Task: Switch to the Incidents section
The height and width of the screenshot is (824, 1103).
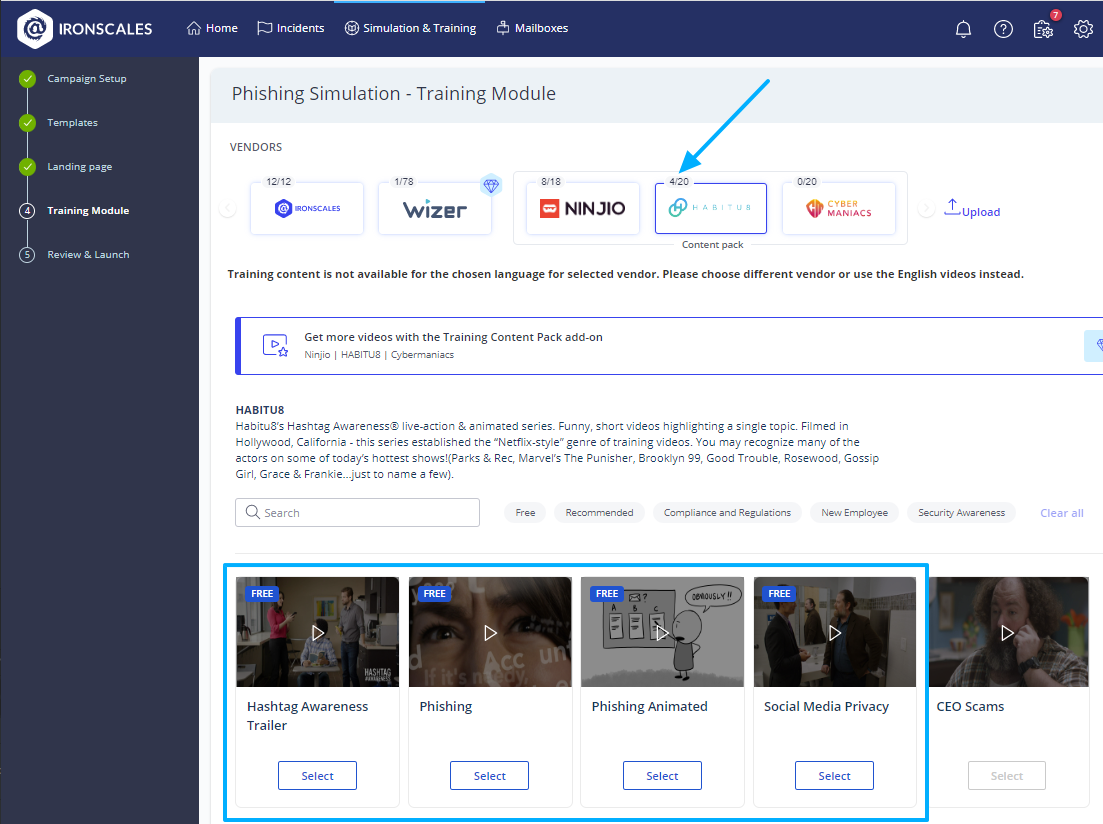Action: [290, 28]
